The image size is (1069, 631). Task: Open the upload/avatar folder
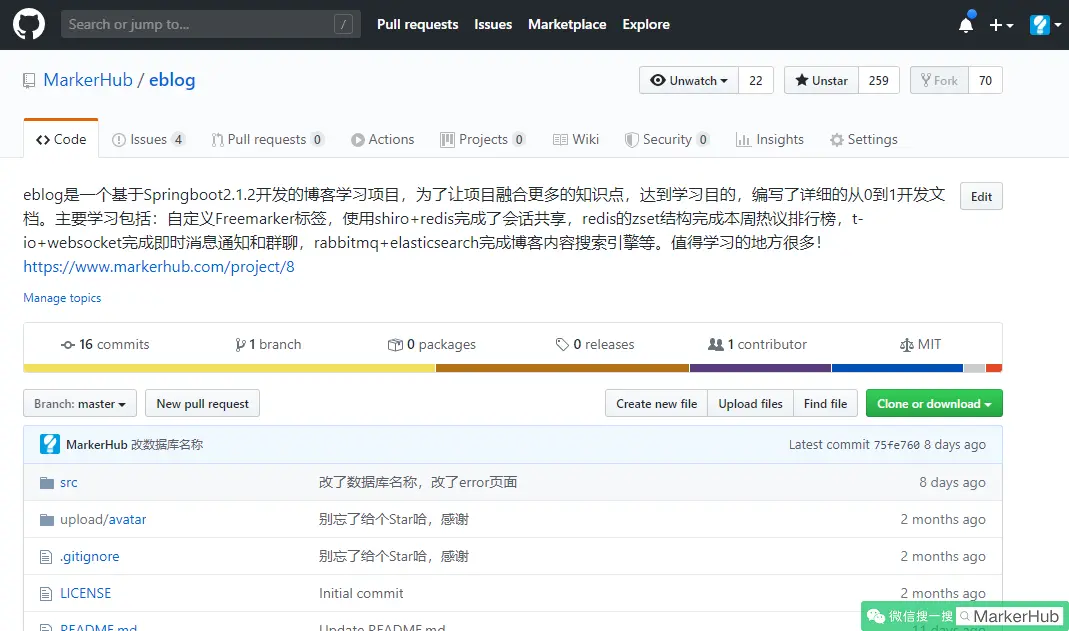[103, 519]
